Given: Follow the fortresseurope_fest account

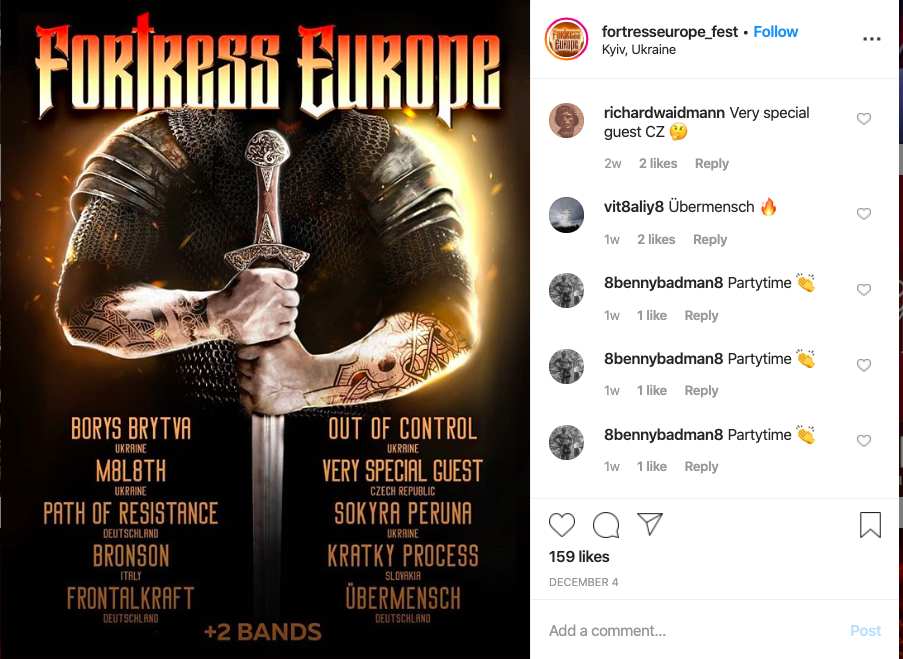Looking at the screenshot, I should [x=775, y=32].
